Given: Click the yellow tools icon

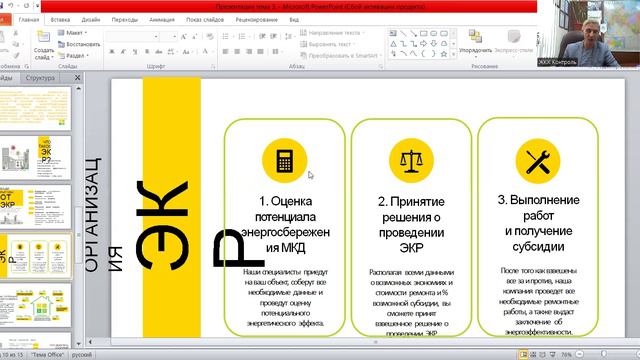Looking at the screenshot, I should click(538, 161).
